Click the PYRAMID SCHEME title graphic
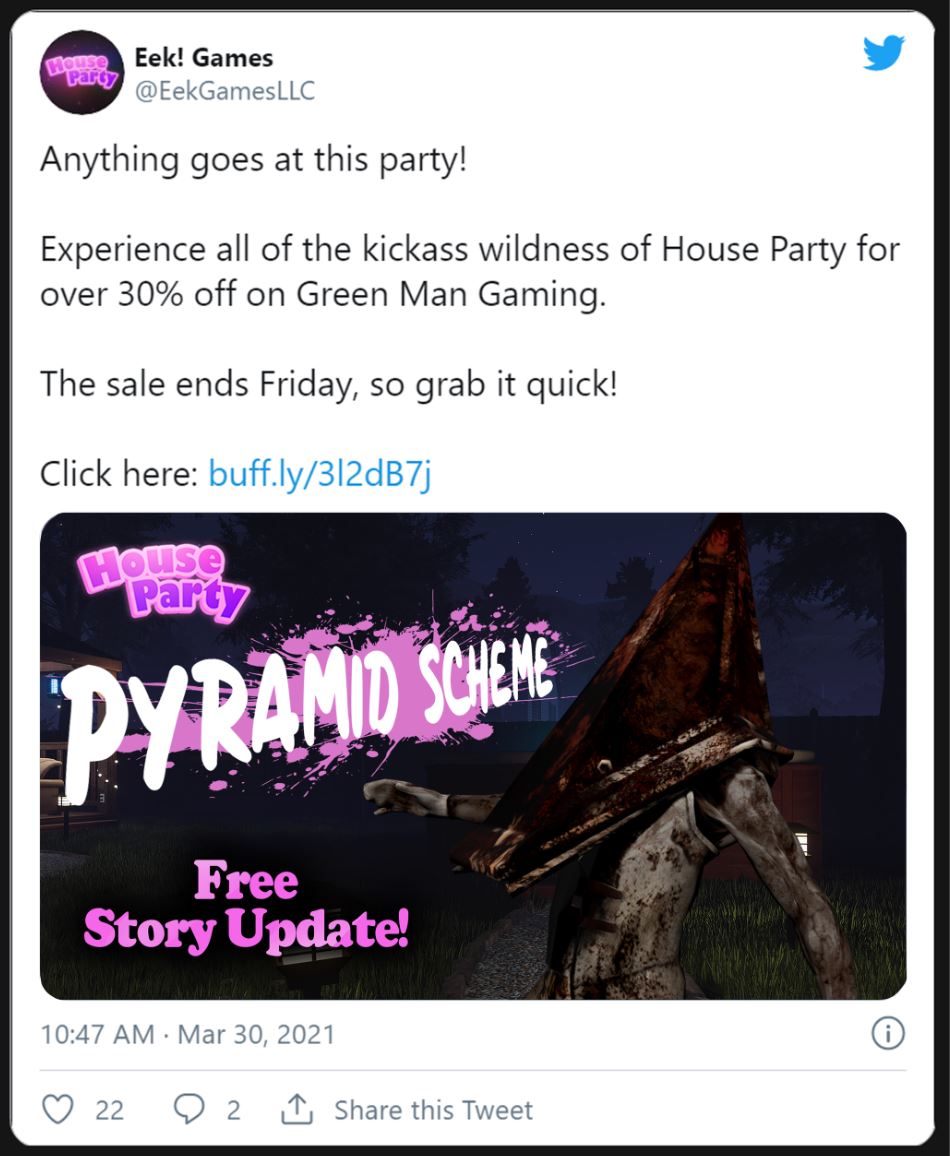This screenshot has height=1156, width=950. click(x=310, y=708)
